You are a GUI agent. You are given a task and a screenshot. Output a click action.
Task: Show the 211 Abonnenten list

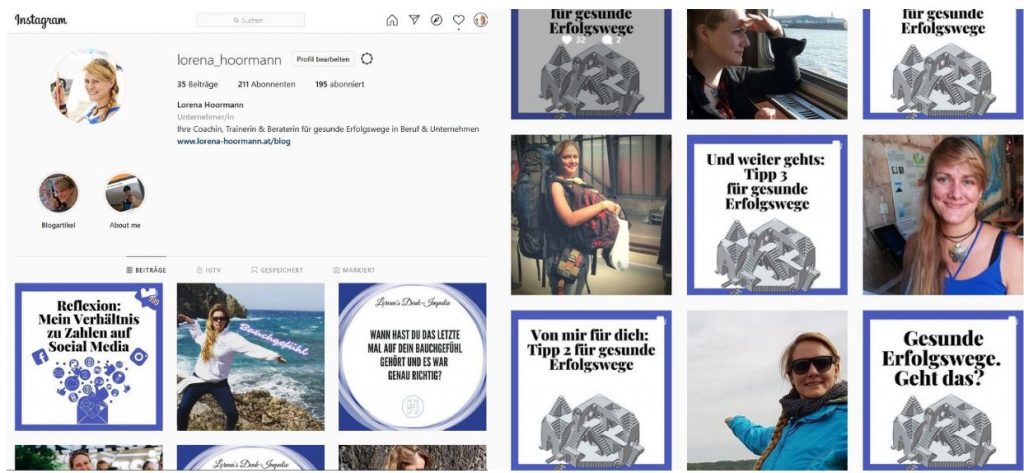(266, 84)
